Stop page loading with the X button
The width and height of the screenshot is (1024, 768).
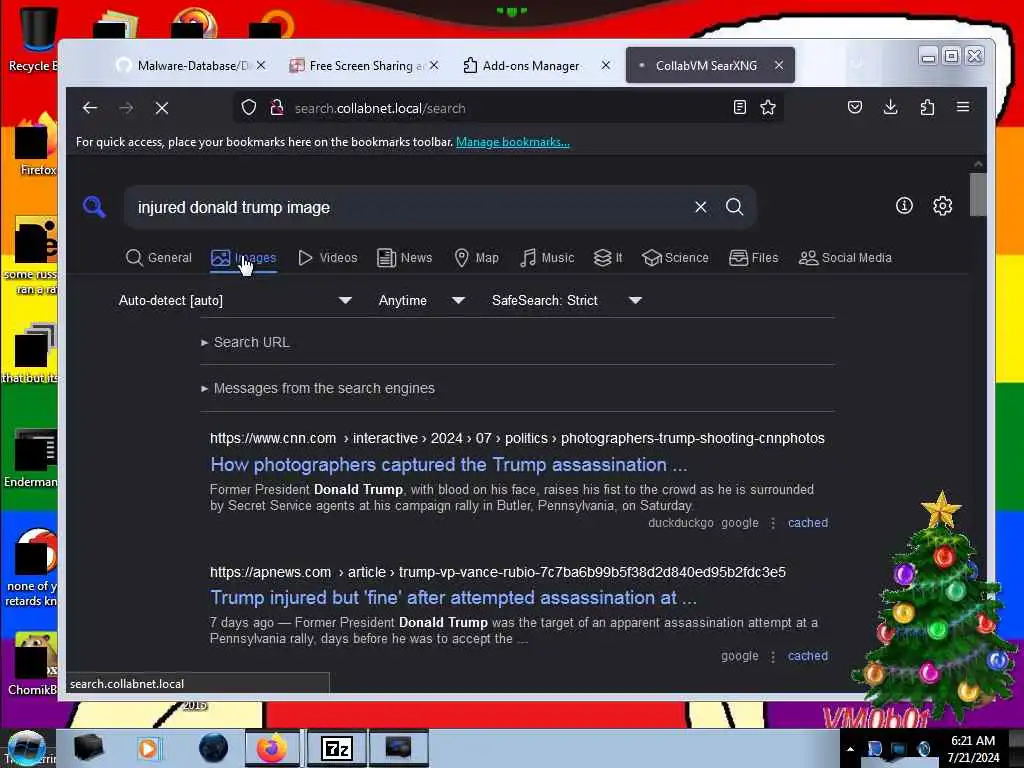click(162, 108)
